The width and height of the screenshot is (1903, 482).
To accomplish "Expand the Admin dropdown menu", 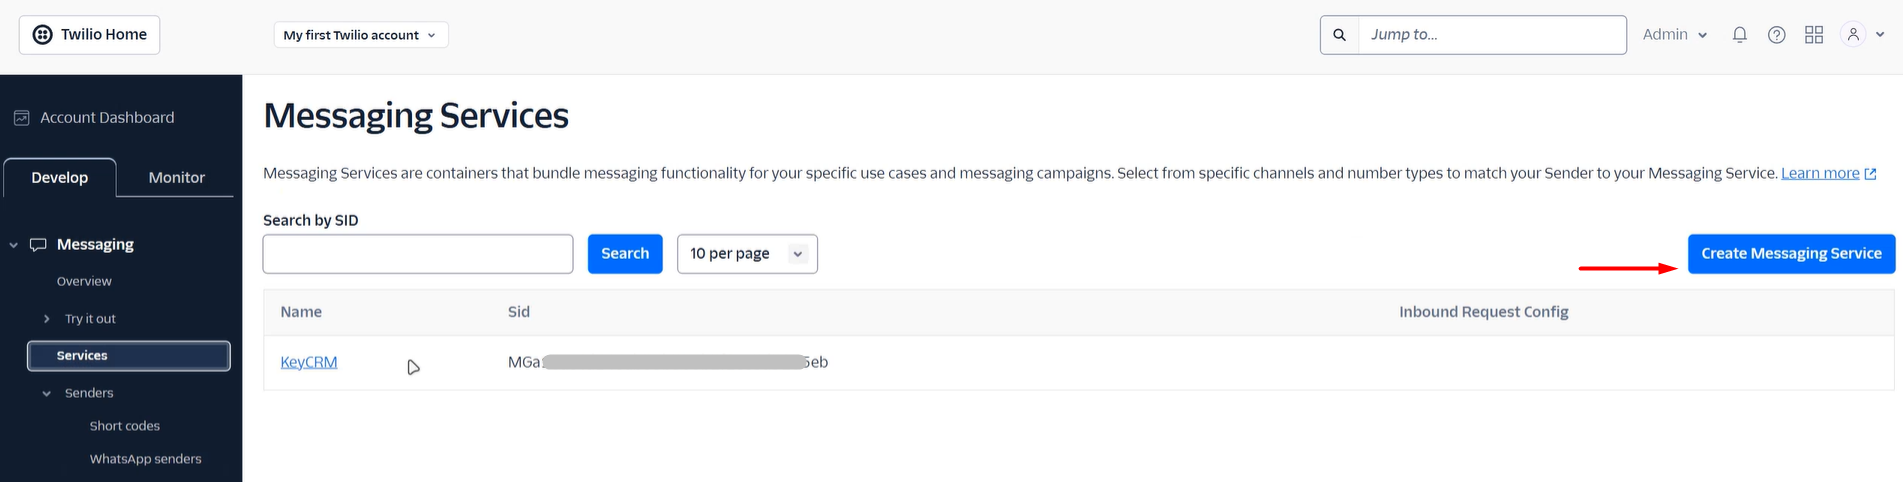I will tap(1675, 35).
